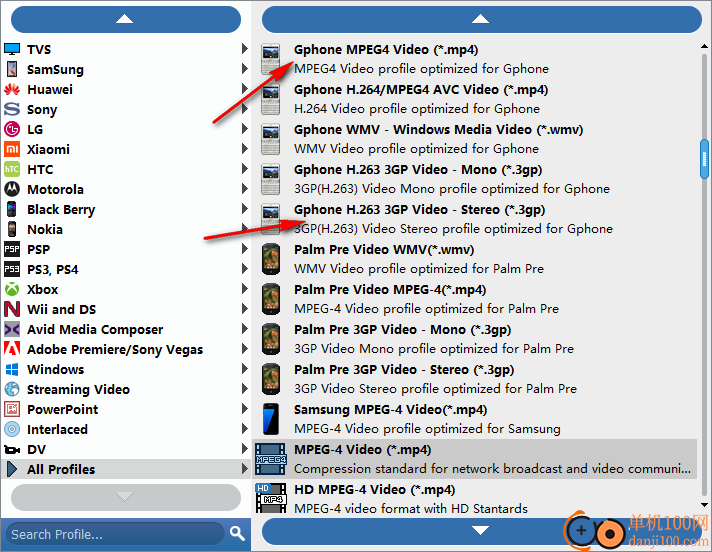Expand the PSP submenu arrow

click(245, 248)
